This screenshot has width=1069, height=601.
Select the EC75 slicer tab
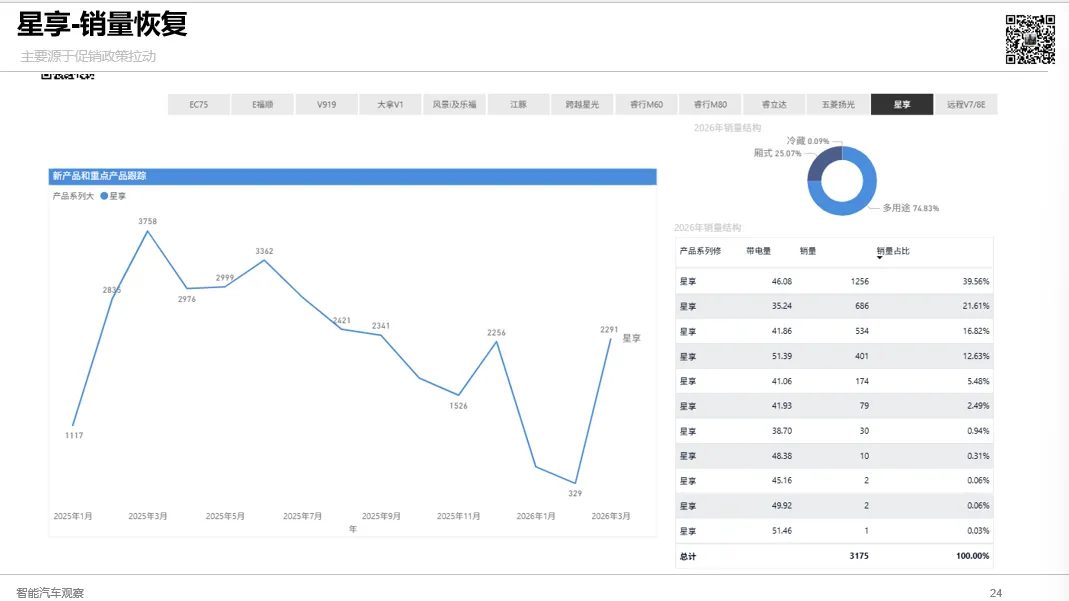(x=198, y=104)
